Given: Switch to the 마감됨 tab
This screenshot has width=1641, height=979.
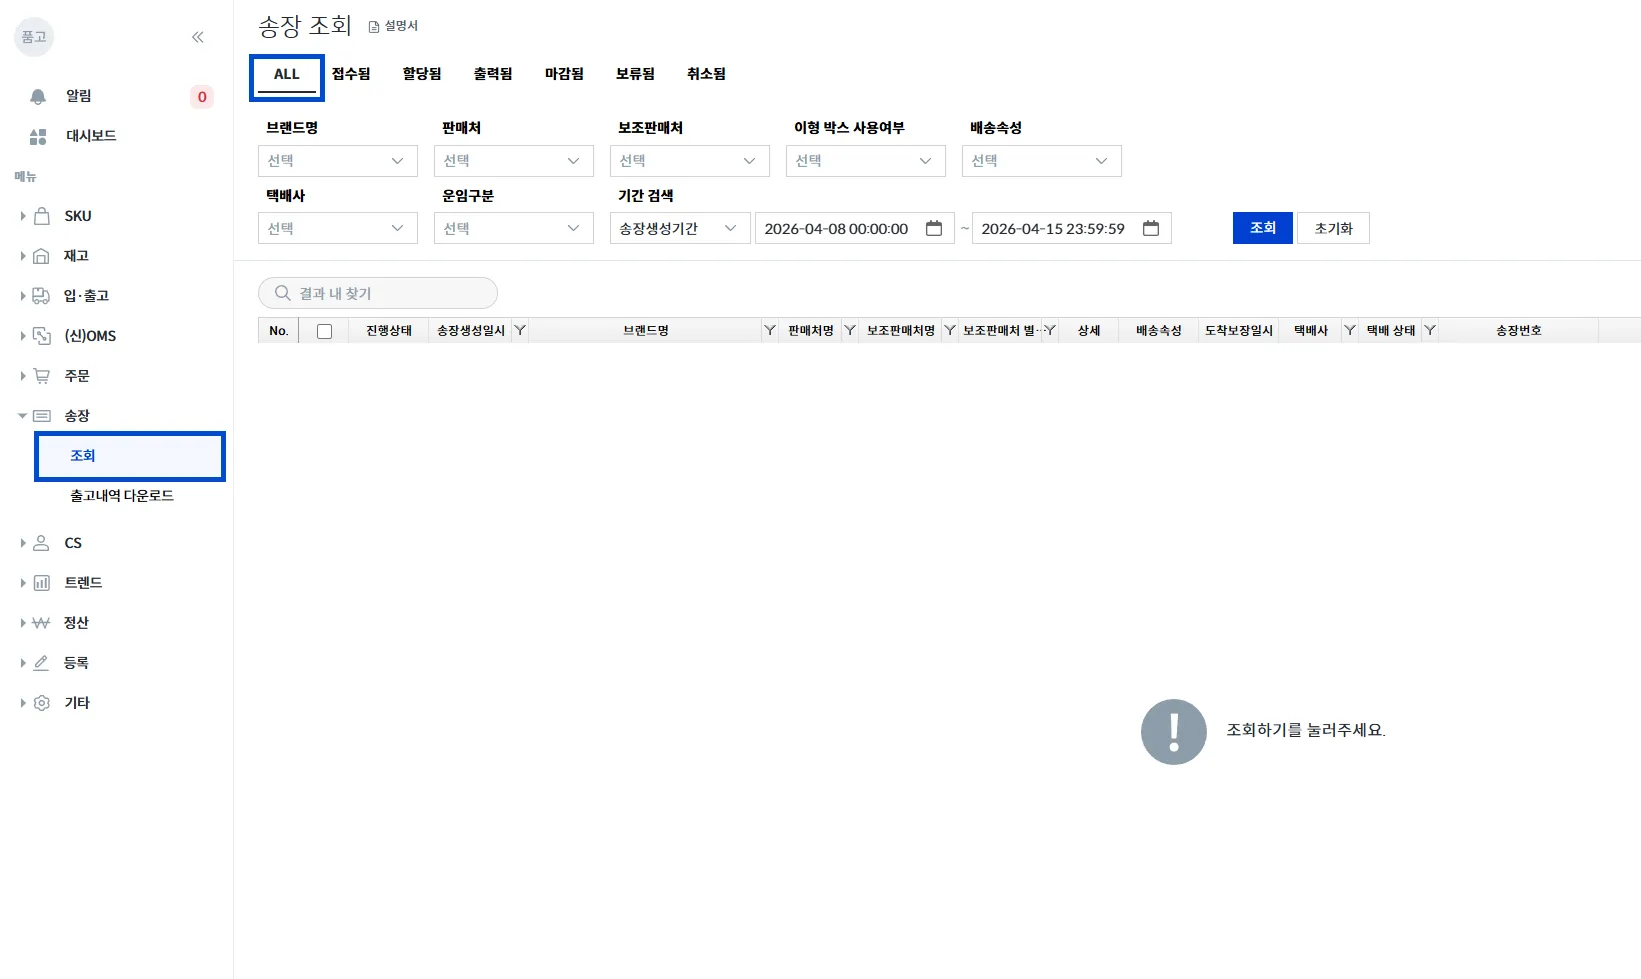Looking at the screenshot, I should pyautogui.click(x=564, y=74).
